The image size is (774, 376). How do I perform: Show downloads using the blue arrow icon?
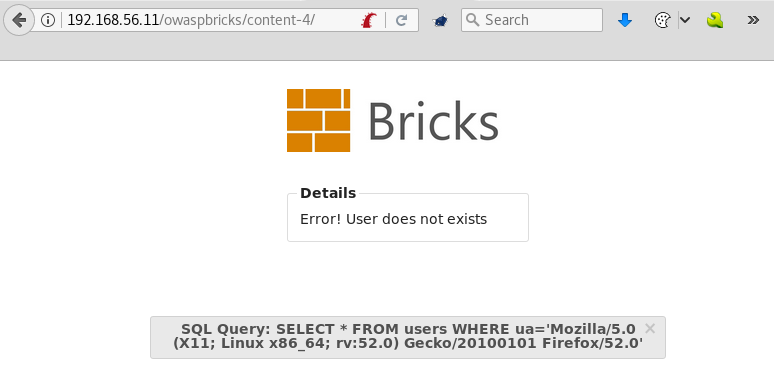(x=625, y=20)
